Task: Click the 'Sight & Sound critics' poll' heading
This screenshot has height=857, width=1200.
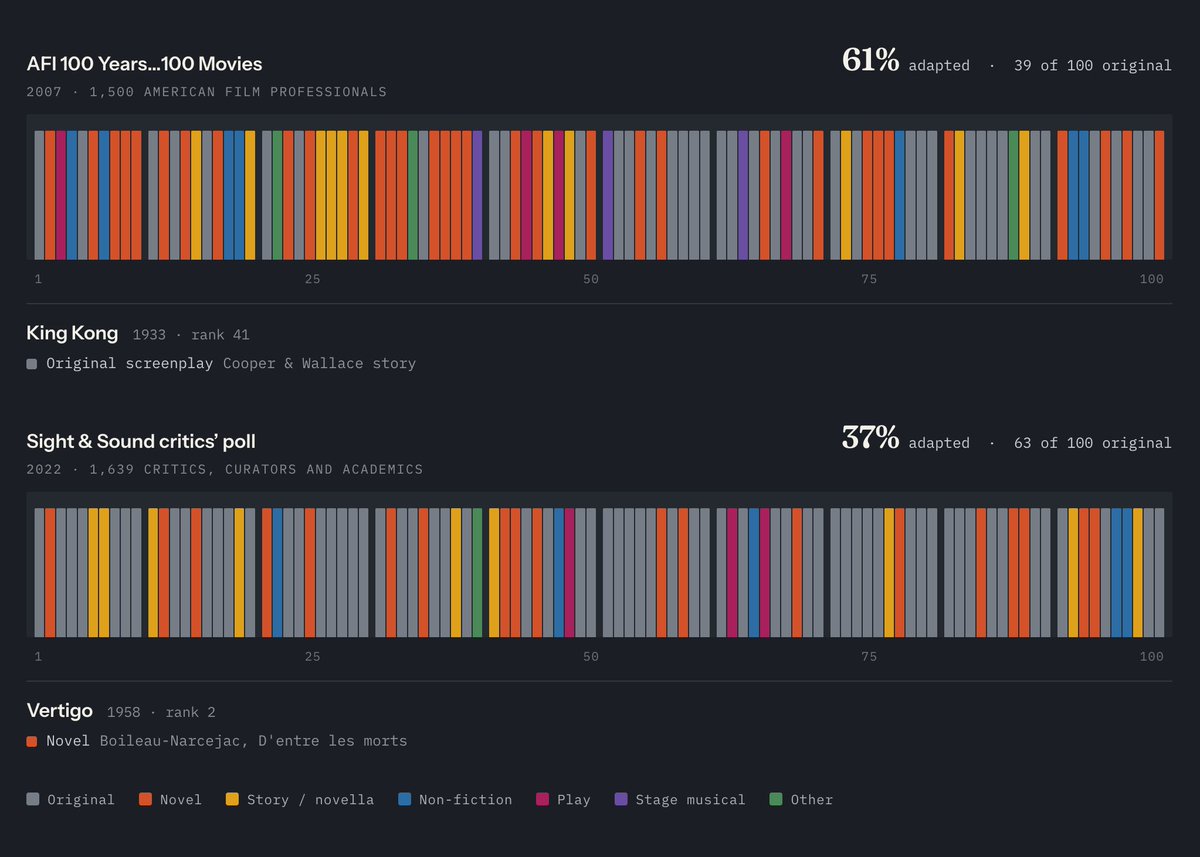Action: (x=141, y=441)
